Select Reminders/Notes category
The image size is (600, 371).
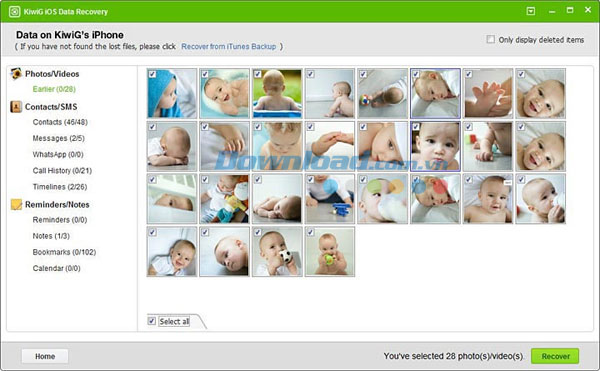point(57,205)
